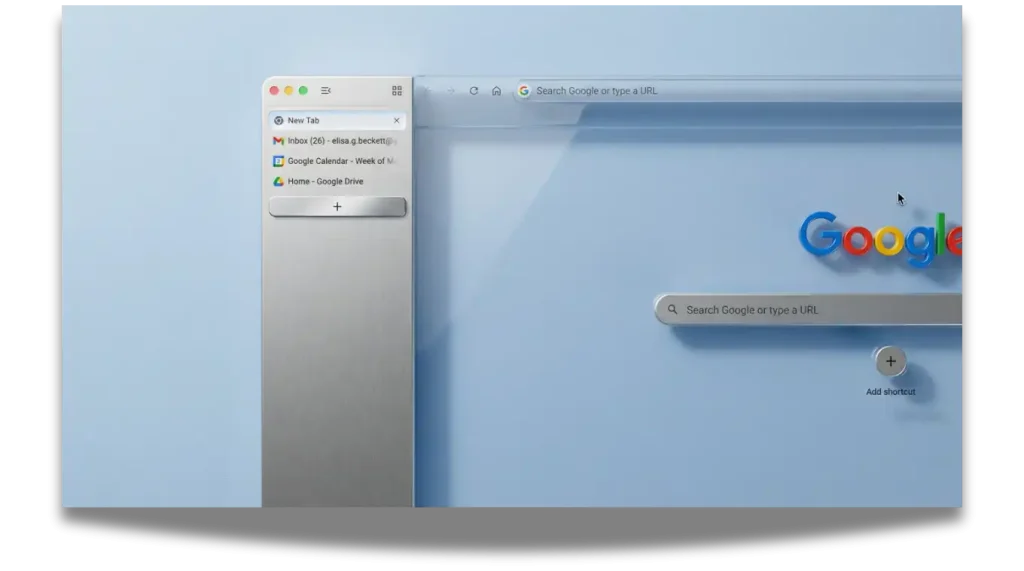Go to the home page icon
The image size is (1024, 571).
tap(496, 91)
